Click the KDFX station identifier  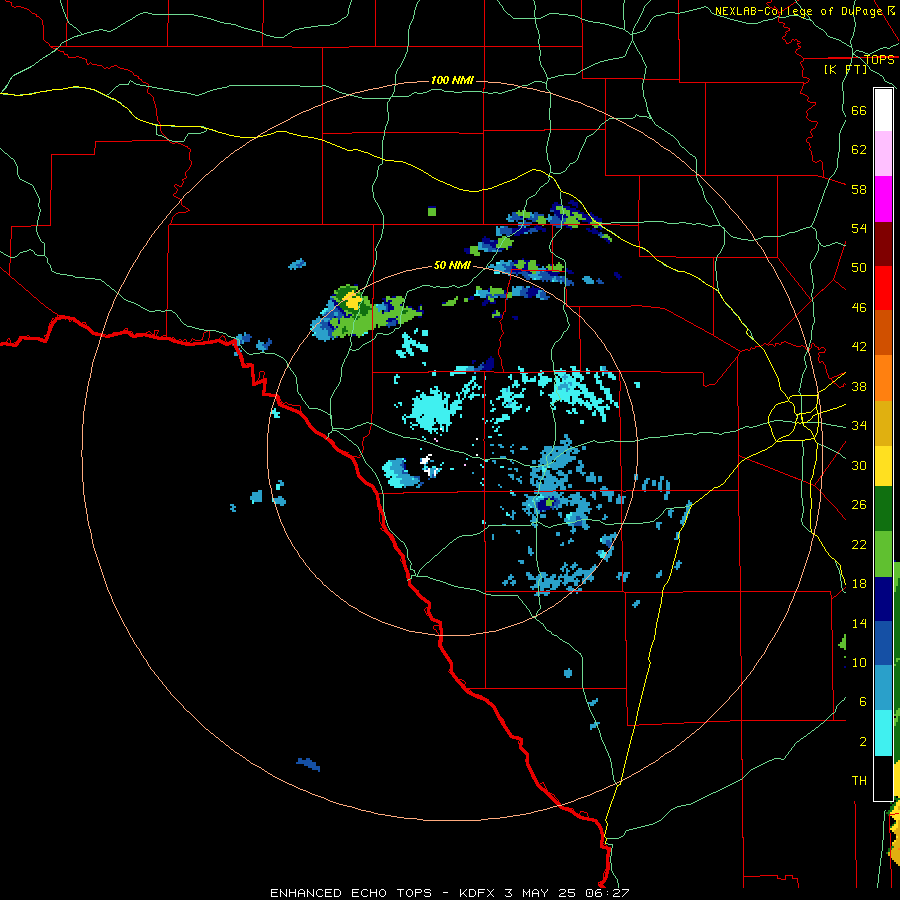click(478, 893)
